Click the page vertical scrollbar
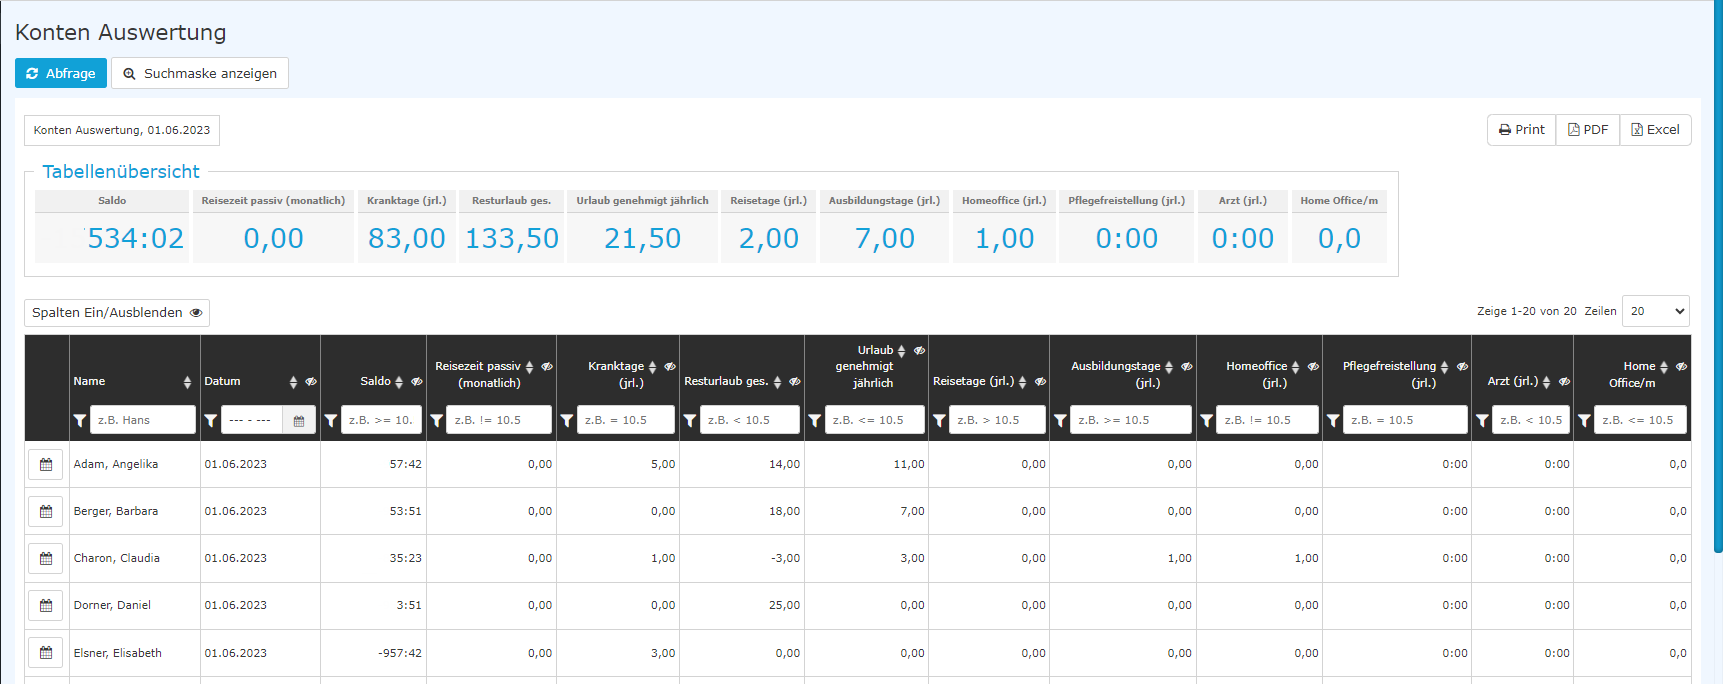The width and height of the screenshot is (1723, 684). pyautogui.click(x=1717, y=275)
